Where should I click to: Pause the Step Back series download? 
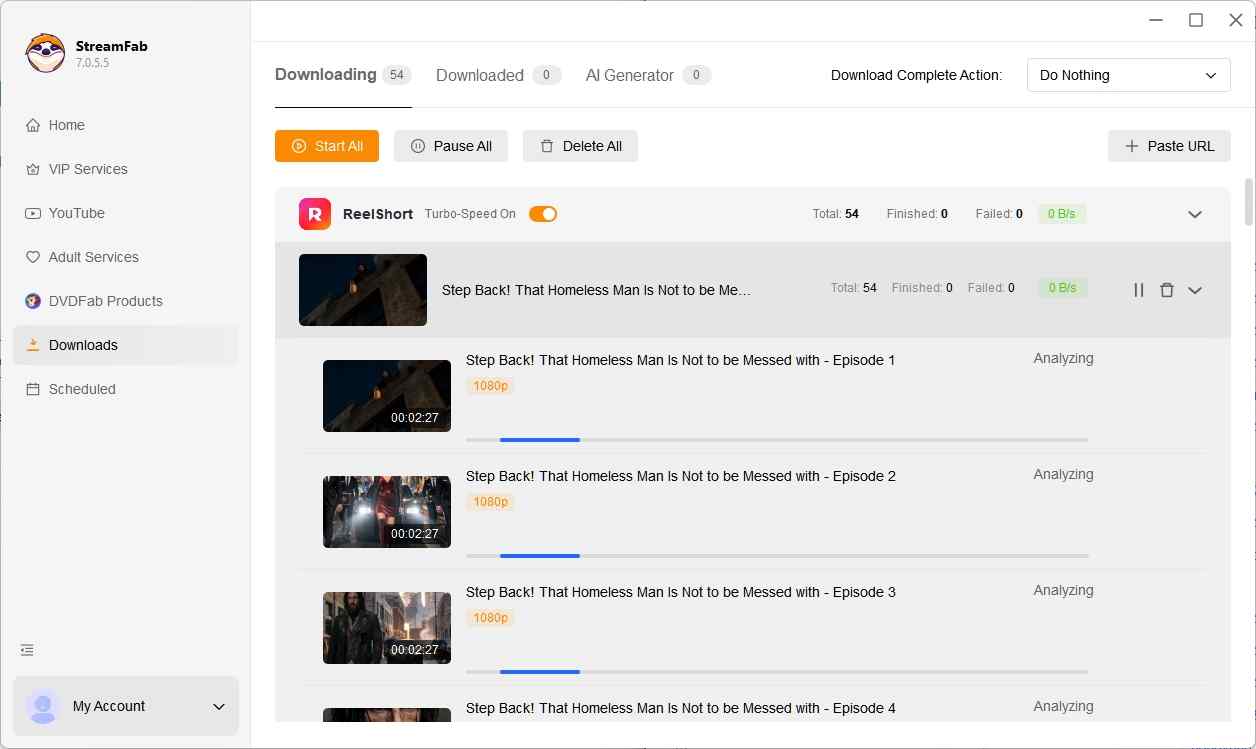pos(1139,290)
